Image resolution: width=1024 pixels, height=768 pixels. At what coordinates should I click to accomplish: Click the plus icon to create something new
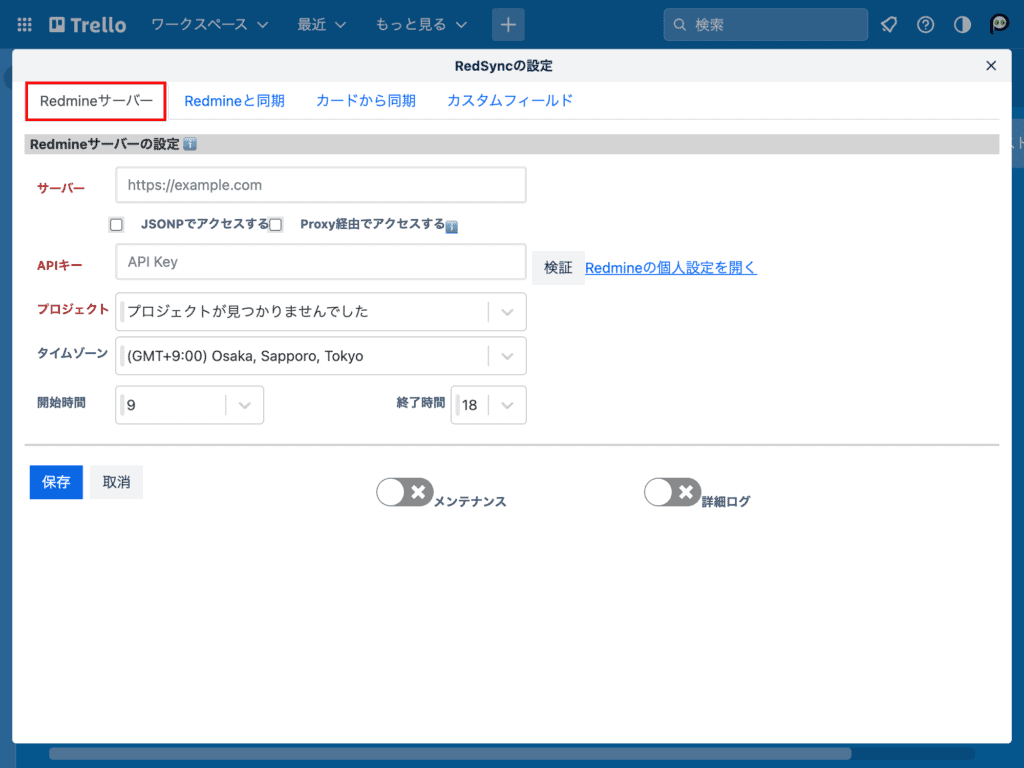tap(508, 24)
